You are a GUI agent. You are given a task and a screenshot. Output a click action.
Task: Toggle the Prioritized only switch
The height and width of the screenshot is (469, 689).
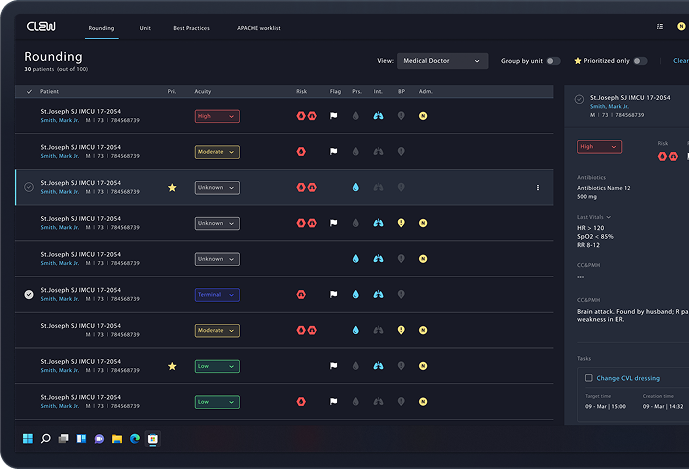(640, 61)
